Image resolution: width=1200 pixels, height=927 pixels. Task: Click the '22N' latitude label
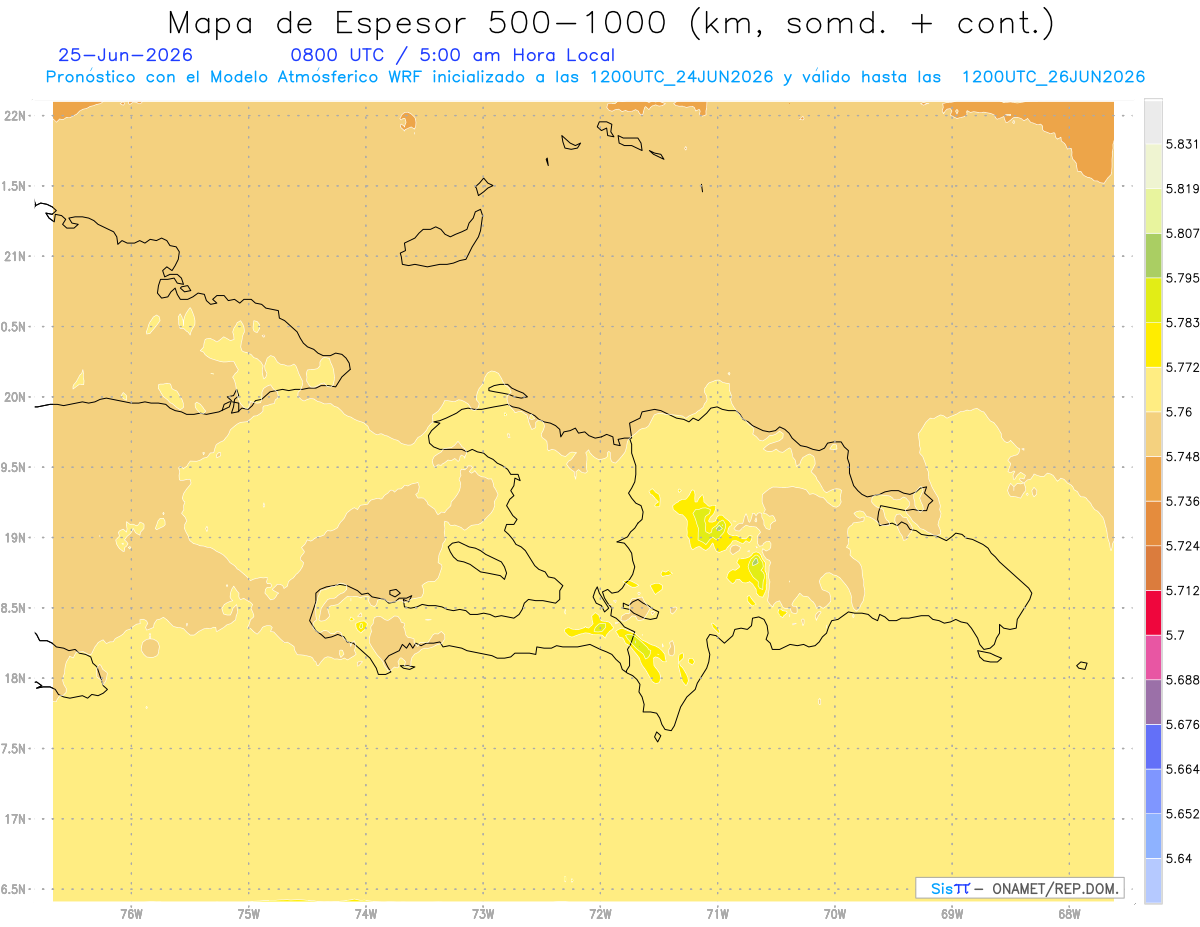click(17, 116)
